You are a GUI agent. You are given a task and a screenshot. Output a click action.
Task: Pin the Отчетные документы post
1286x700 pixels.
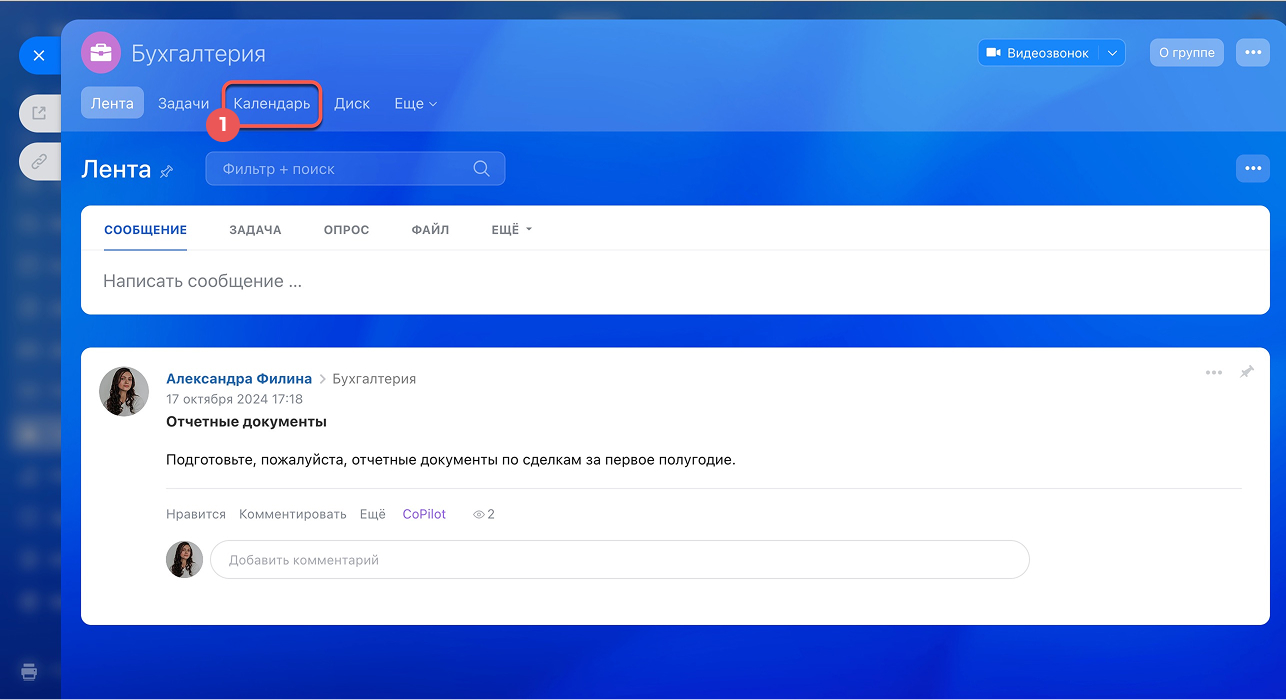tap(1246, 372)
